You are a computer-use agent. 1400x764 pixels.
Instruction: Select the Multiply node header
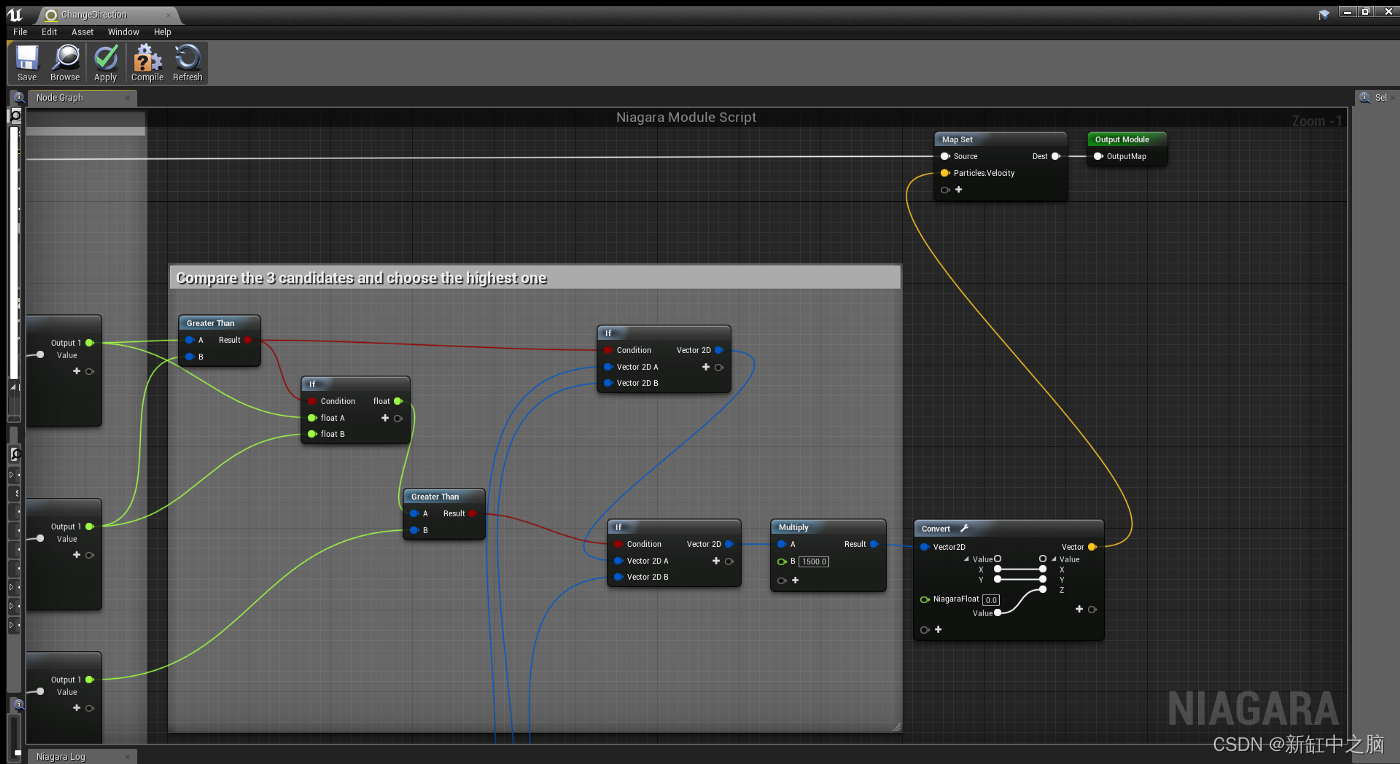pyautogui.click(x=828, y=527)
